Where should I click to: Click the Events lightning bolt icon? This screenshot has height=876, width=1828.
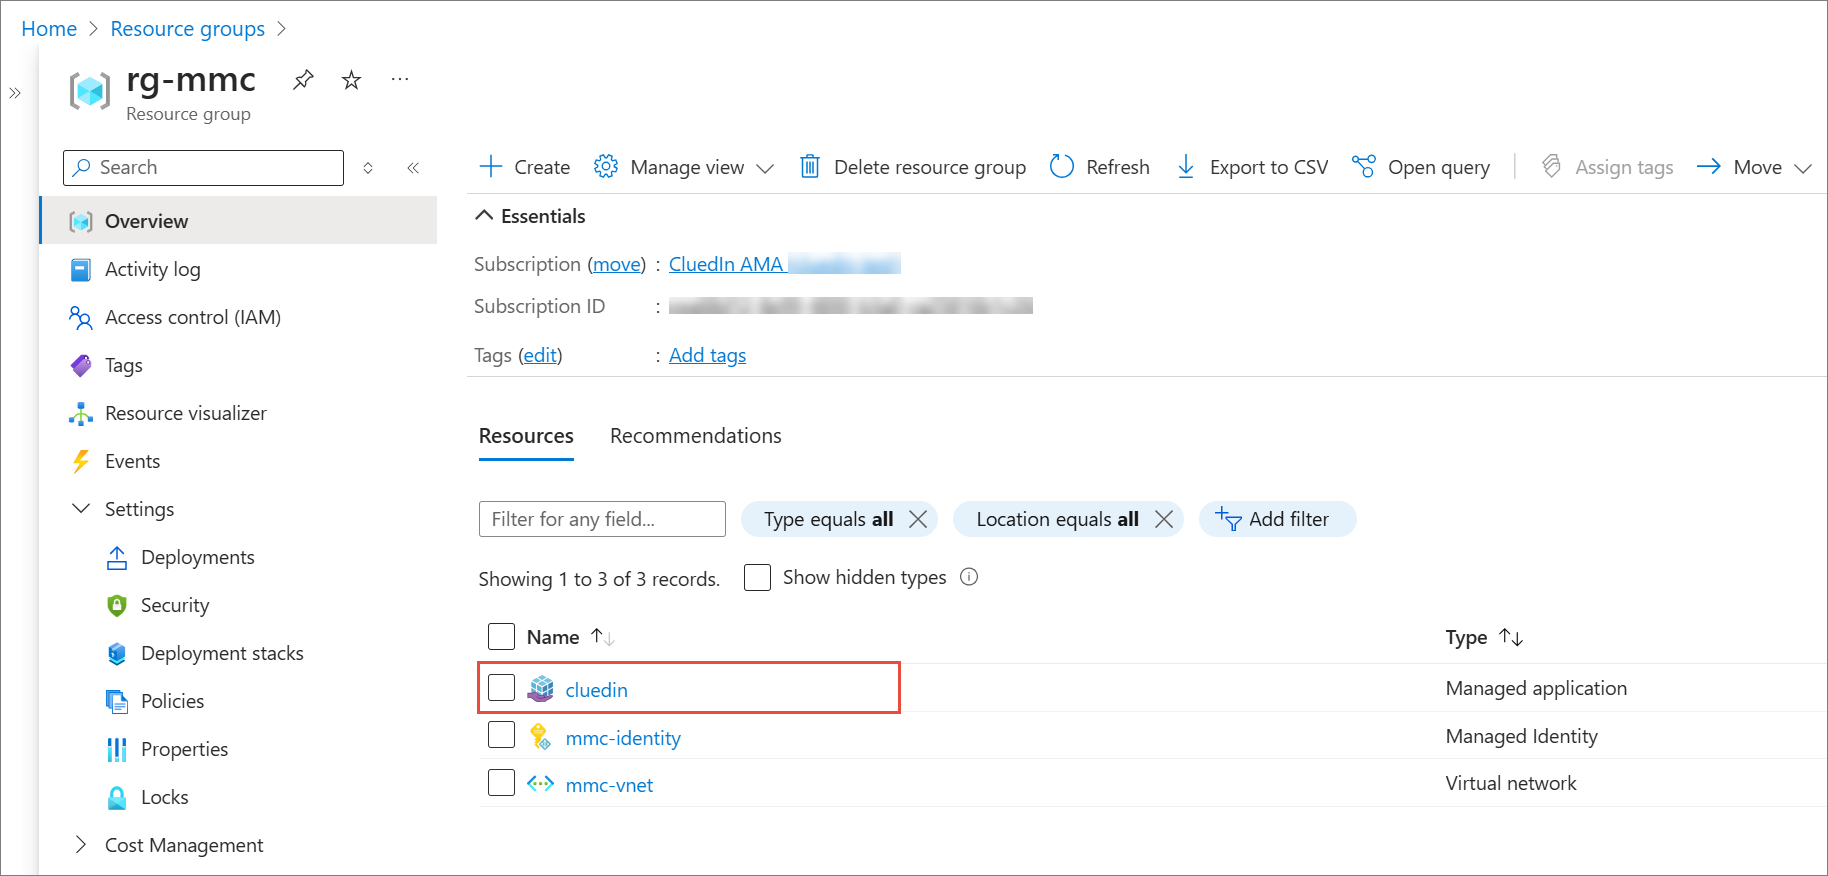pyautogui.click(x=81, y=461)
